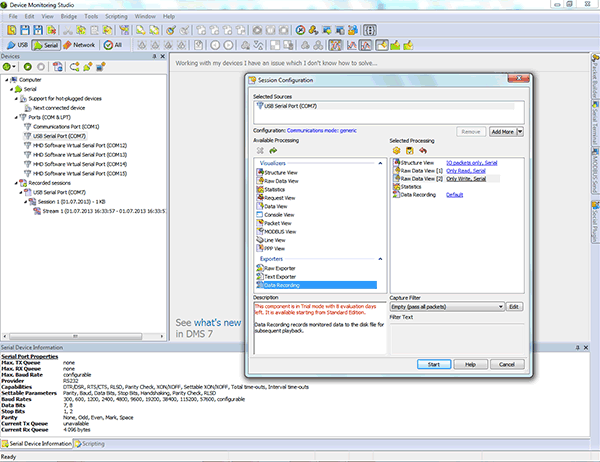
Task: Click the Only Read, Serial link
Action: (x=466, y=171)
